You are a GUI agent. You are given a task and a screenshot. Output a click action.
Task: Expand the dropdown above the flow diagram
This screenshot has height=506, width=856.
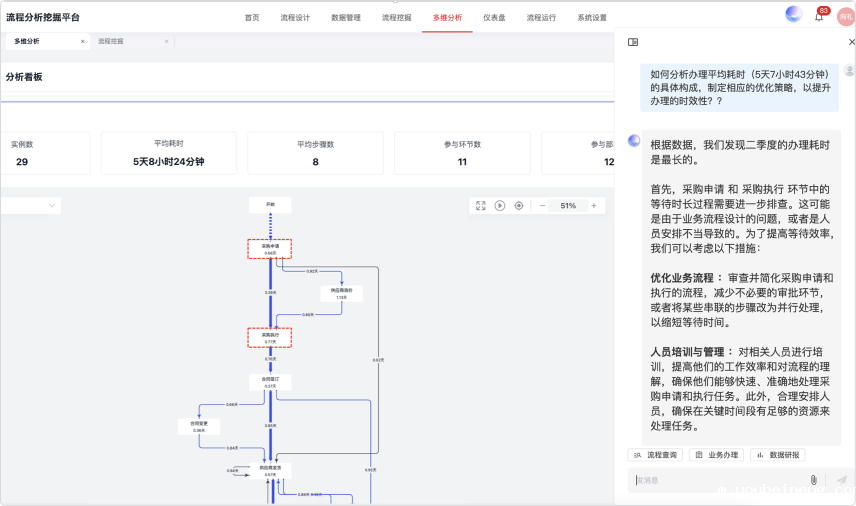(x=30, y=205)
